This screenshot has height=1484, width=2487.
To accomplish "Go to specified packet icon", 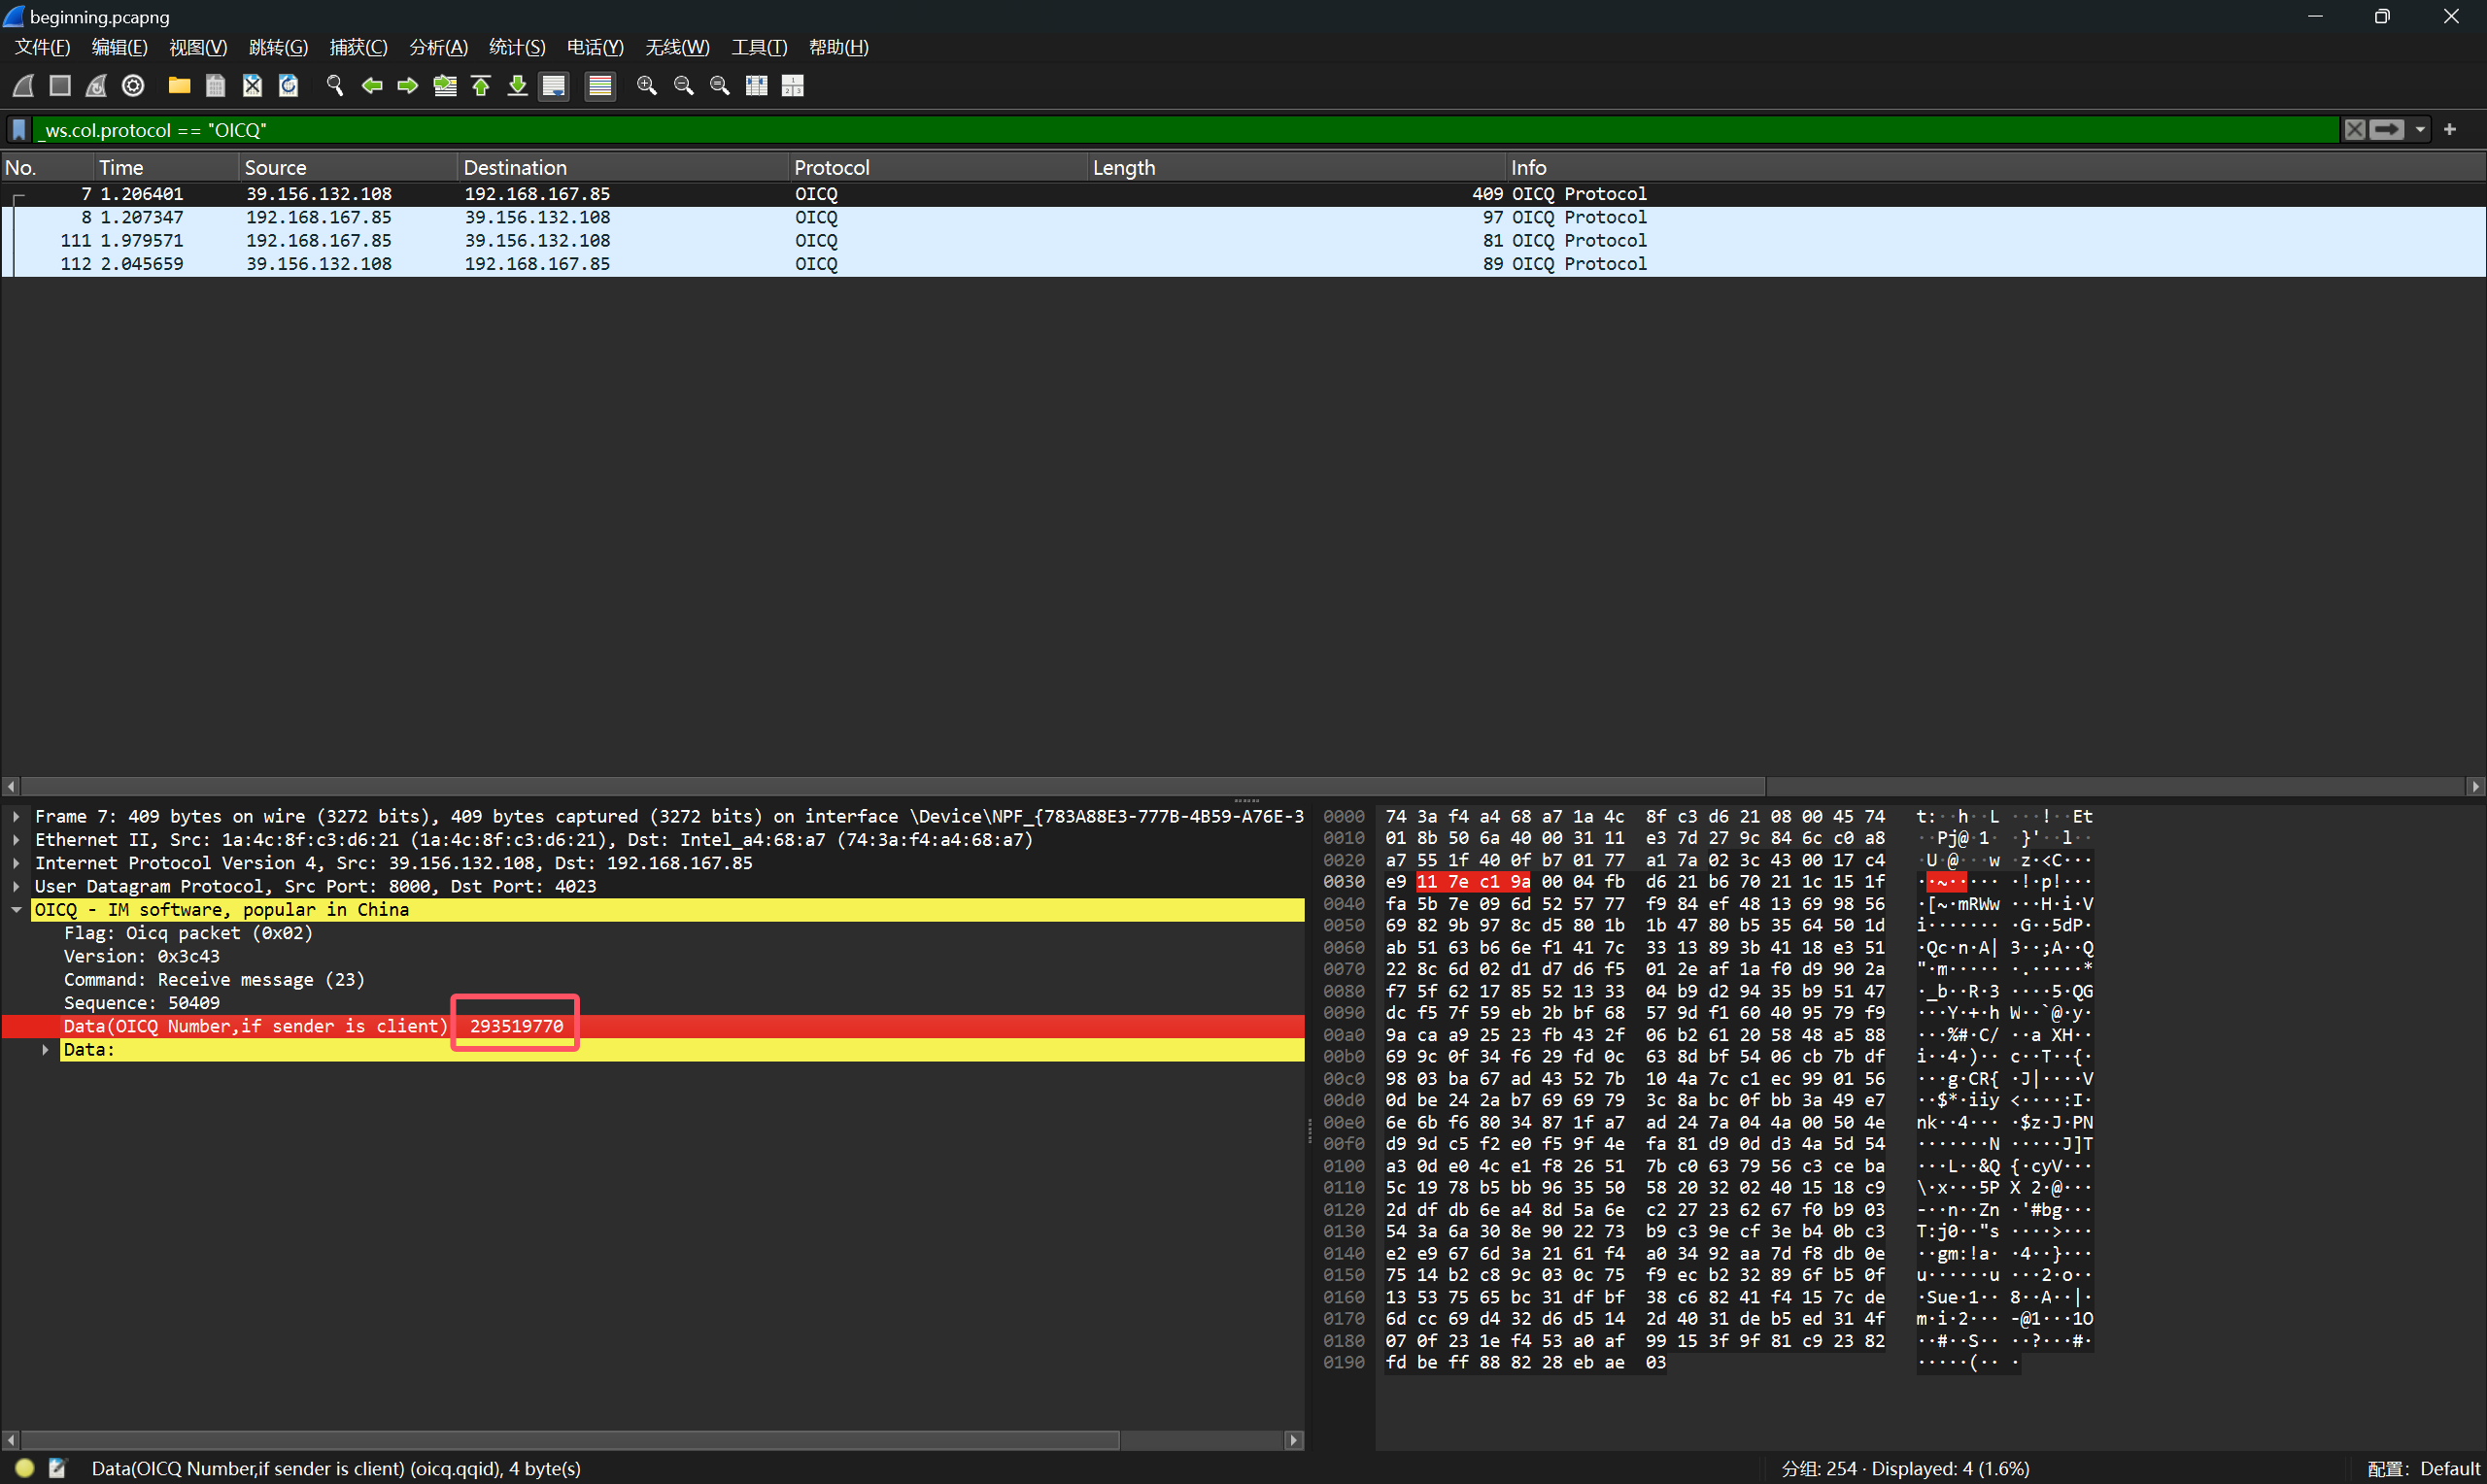I will coord(445,86).
